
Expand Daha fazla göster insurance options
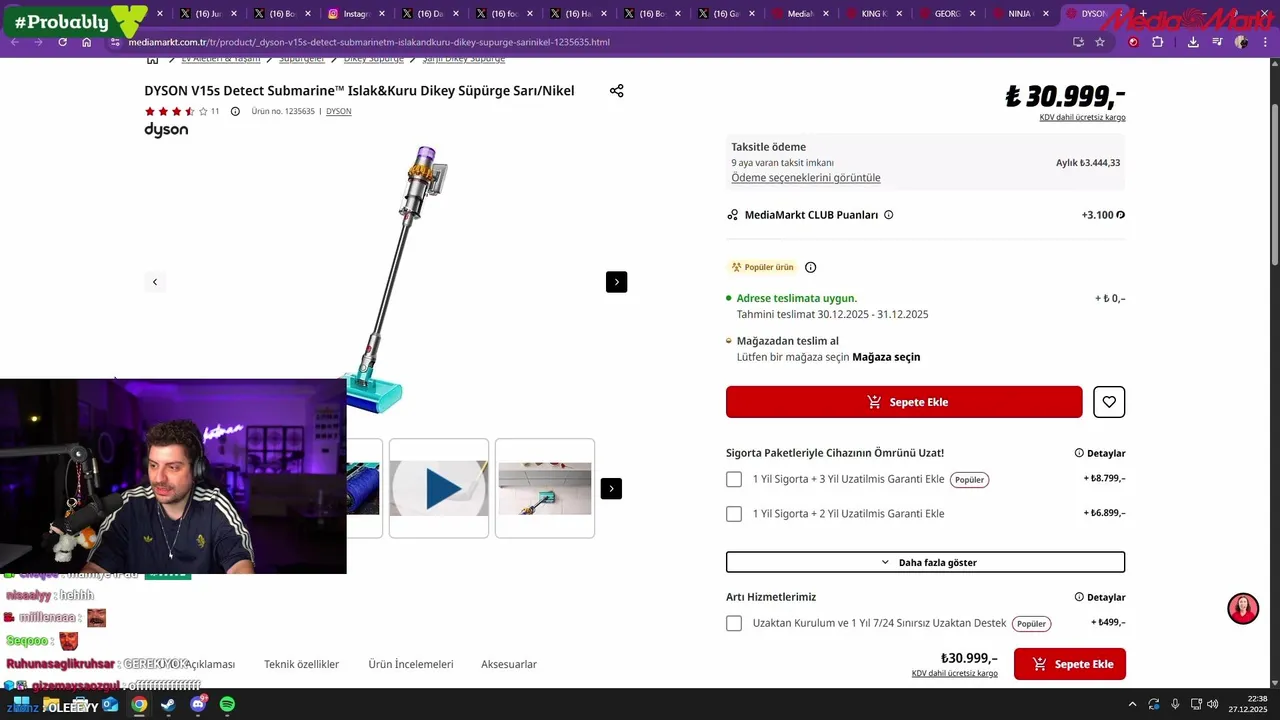point(925,562)
